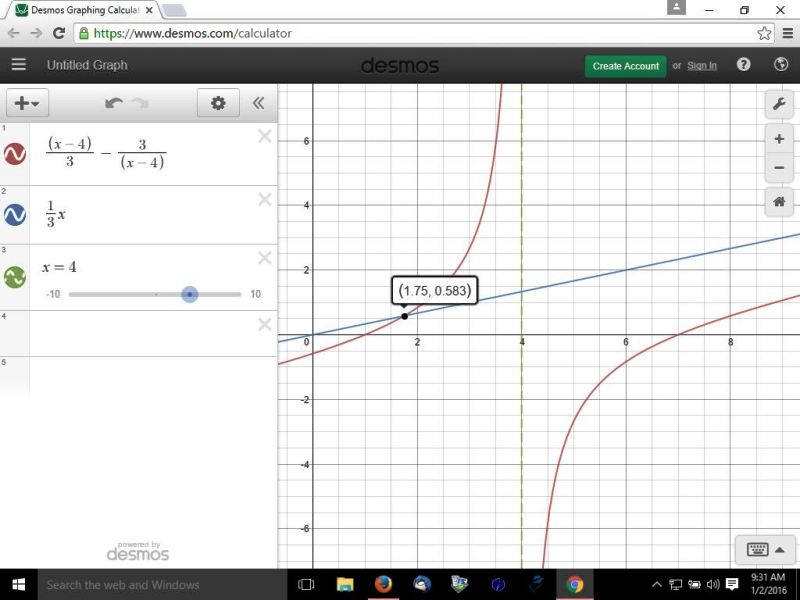Screen dimensions: 800x600
Task: Open the Chrome menu button
Action: [x=788, y=33]
